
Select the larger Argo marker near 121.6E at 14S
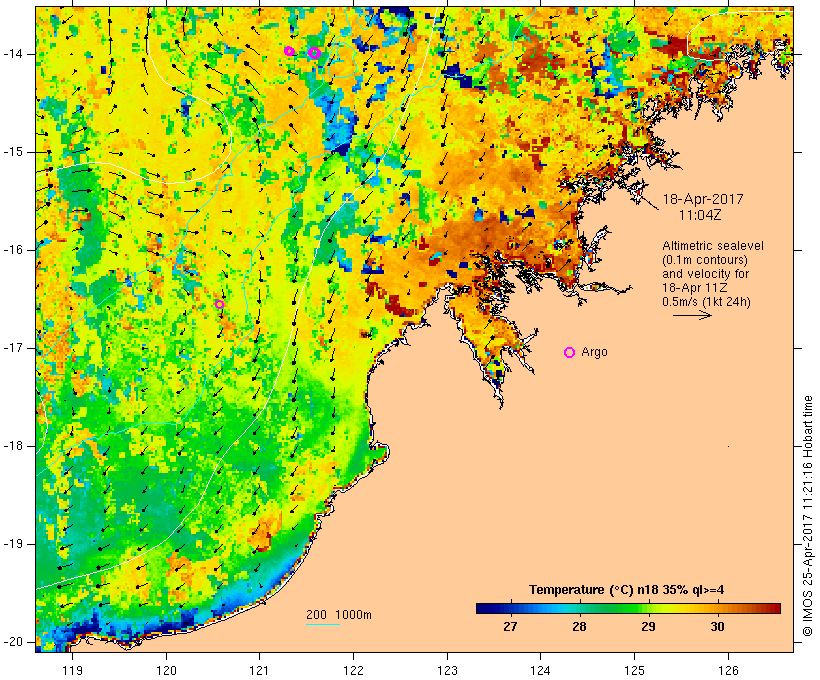[314, 52]
